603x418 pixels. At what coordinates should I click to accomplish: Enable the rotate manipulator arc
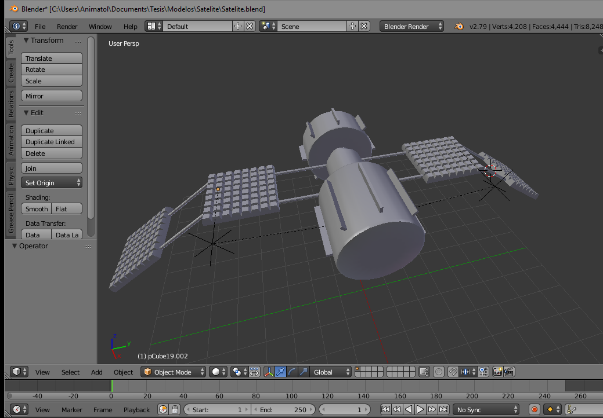point(292,372)
